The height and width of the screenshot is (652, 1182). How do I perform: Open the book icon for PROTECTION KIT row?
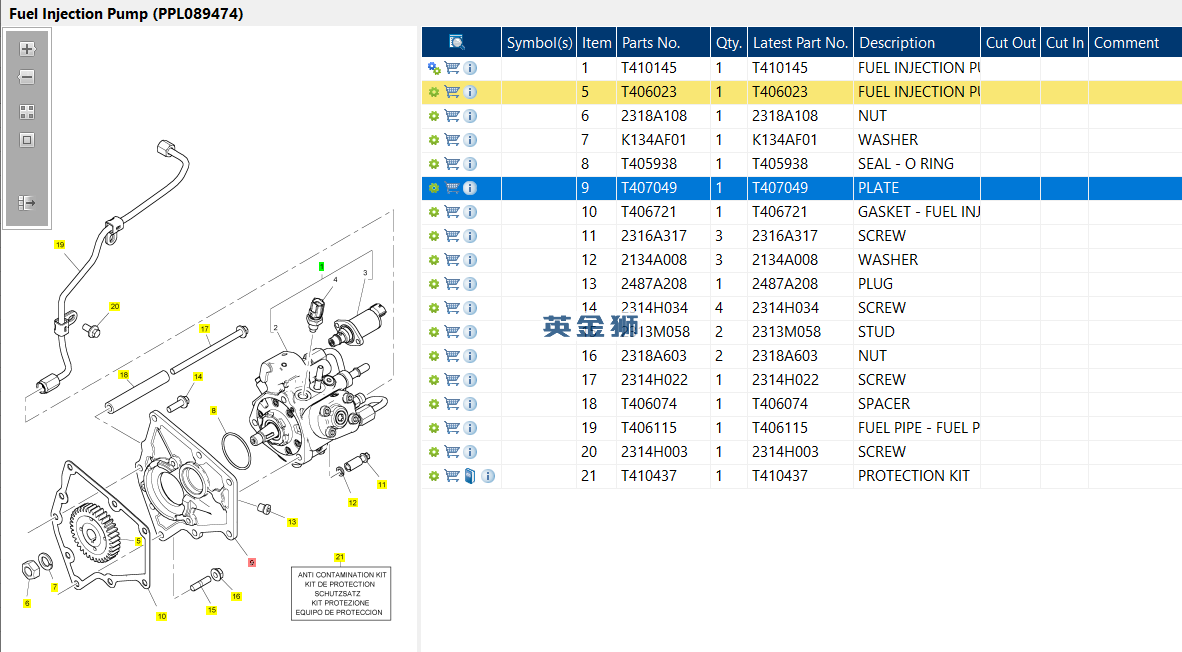tap(470, 476)
